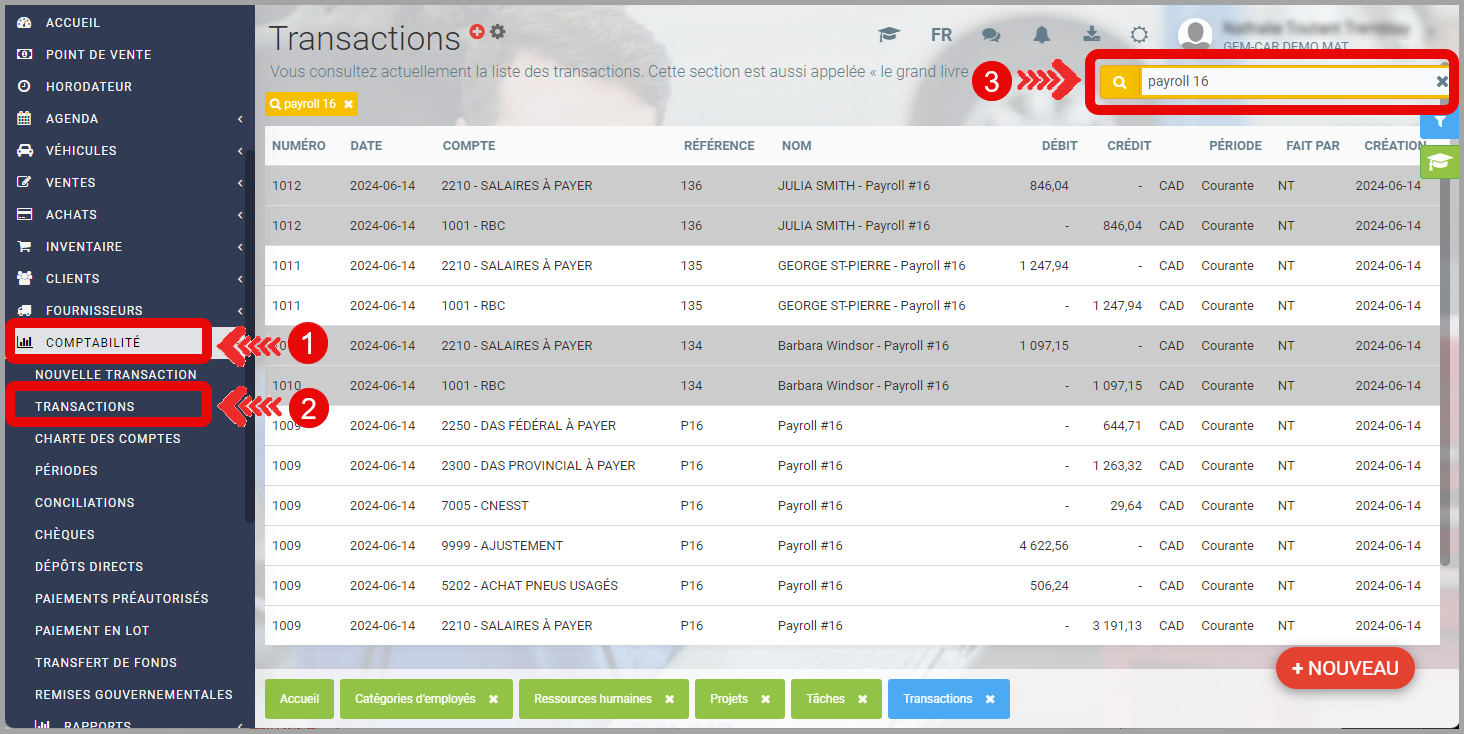Clear the search field with the X
The image size is (1464, 734).
tap(1442, 82)
